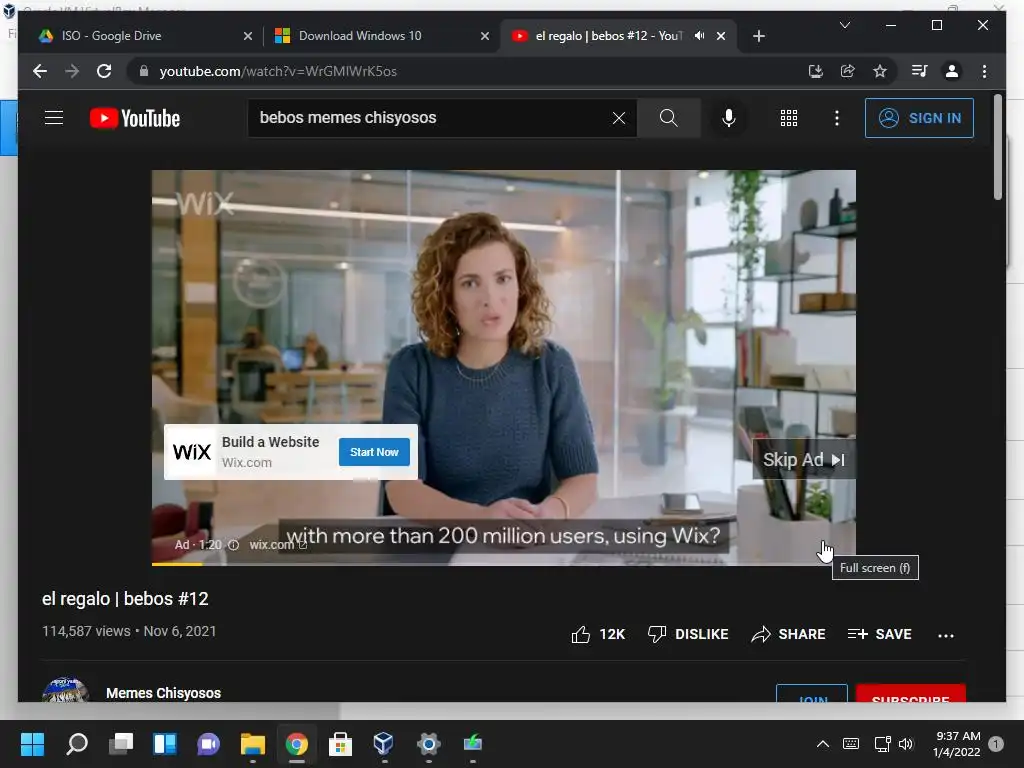The width and height of the screenshot is (1024, 768).
Task: Select the el regalo | bebos #12 tab
Action: (607, 36)
